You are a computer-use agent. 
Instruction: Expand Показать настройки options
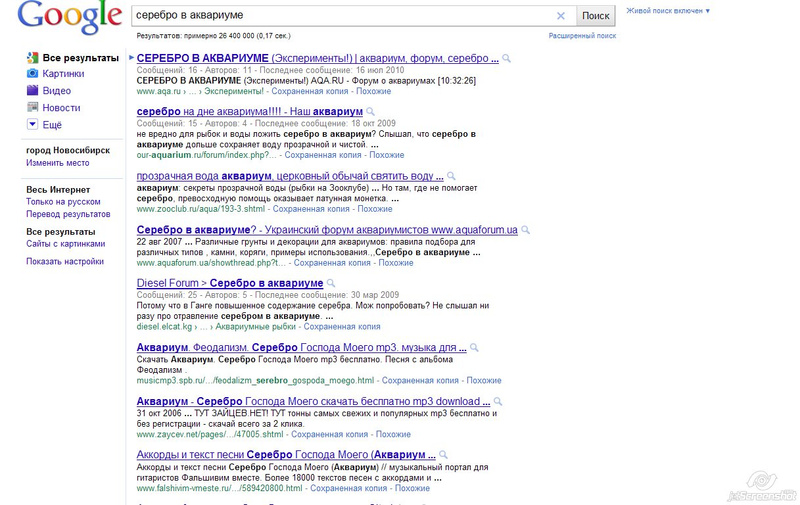[65, 261]
